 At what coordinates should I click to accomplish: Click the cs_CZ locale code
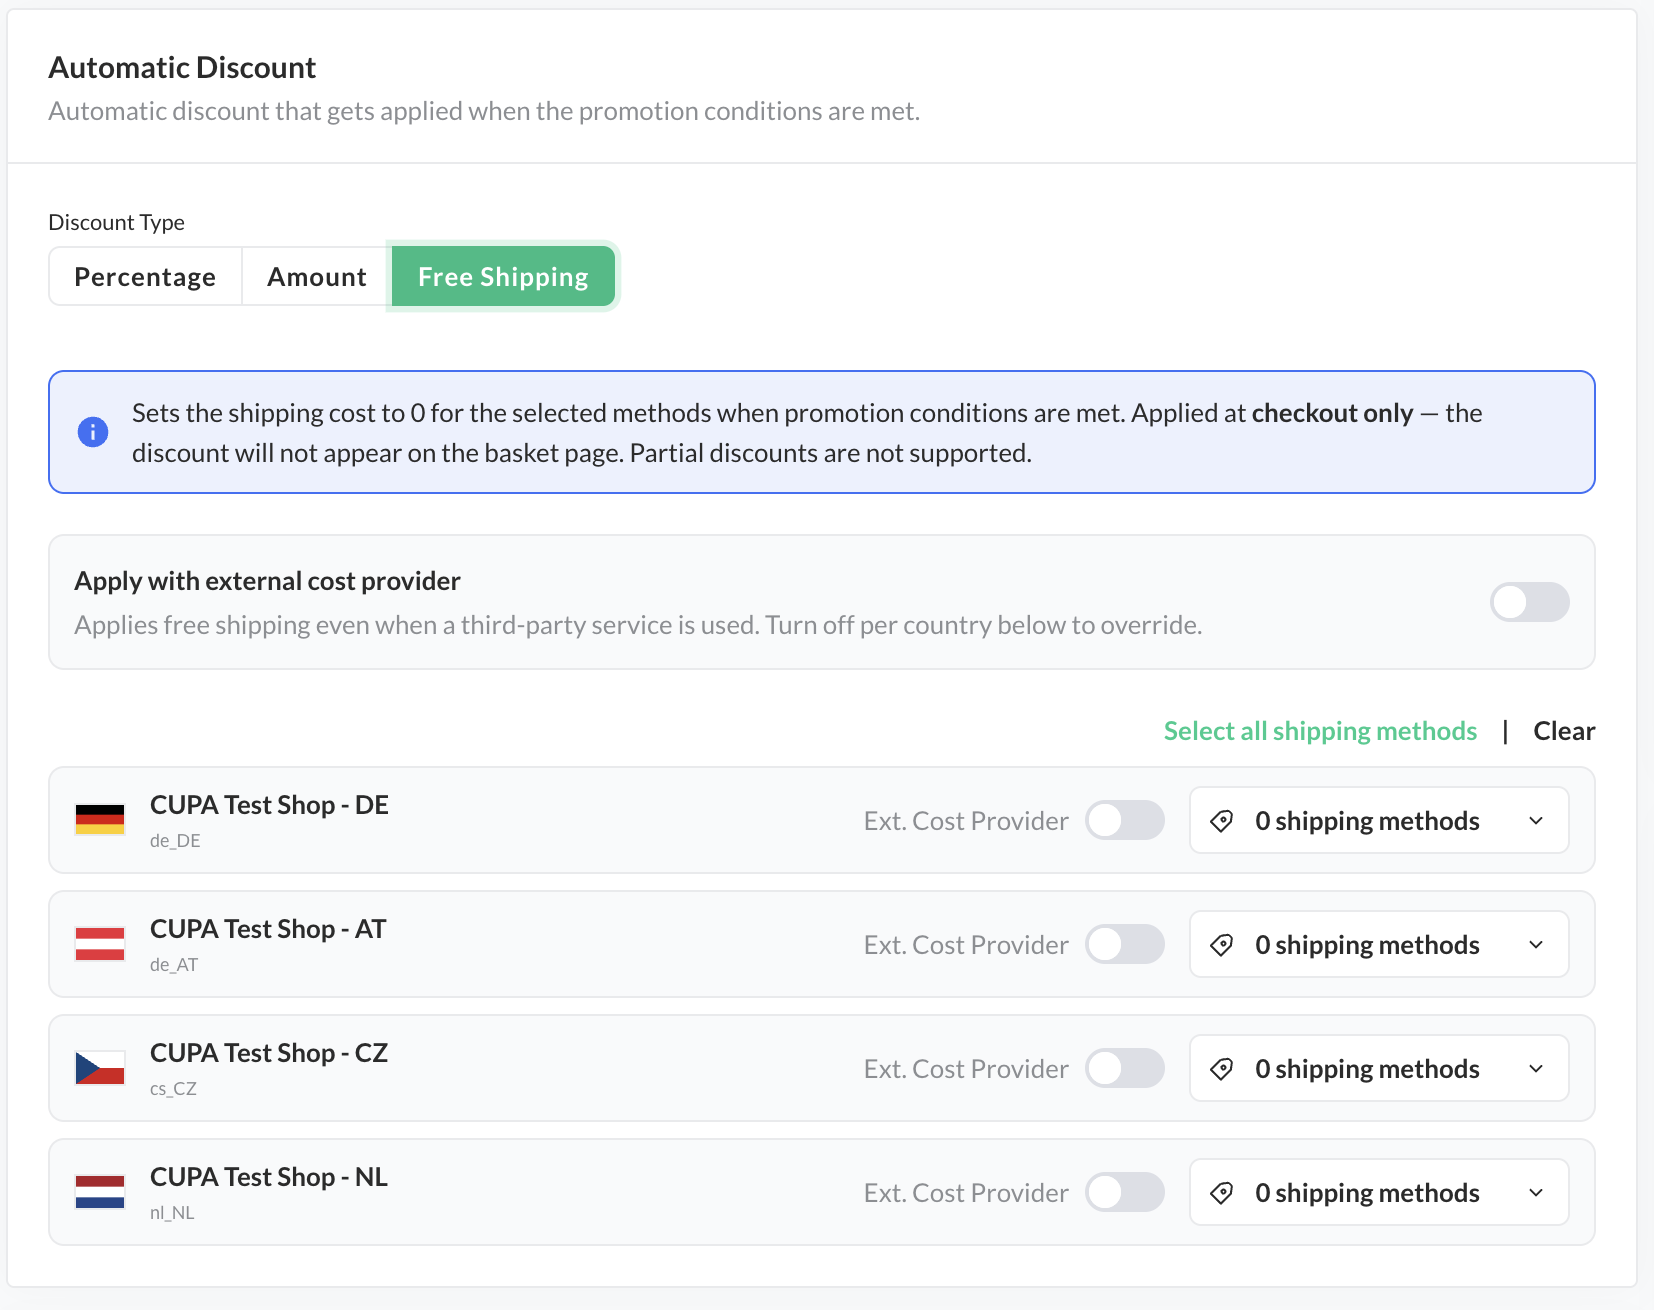click(x=173, y=1089)
